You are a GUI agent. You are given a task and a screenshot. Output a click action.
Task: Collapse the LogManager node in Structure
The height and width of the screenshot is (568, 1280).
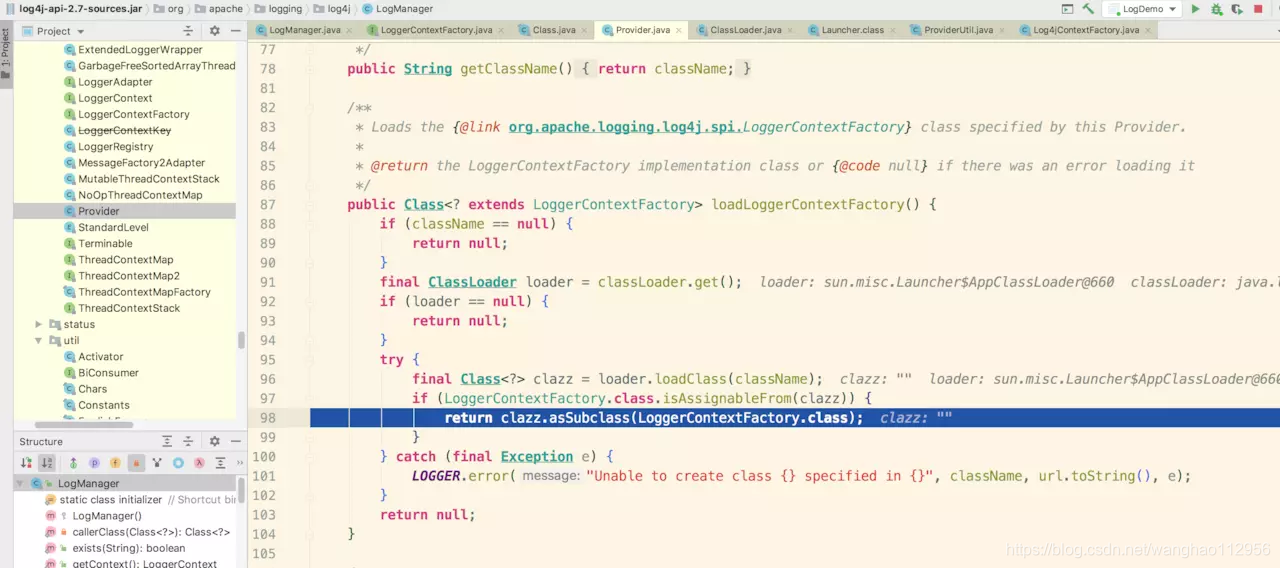(22, 483)
